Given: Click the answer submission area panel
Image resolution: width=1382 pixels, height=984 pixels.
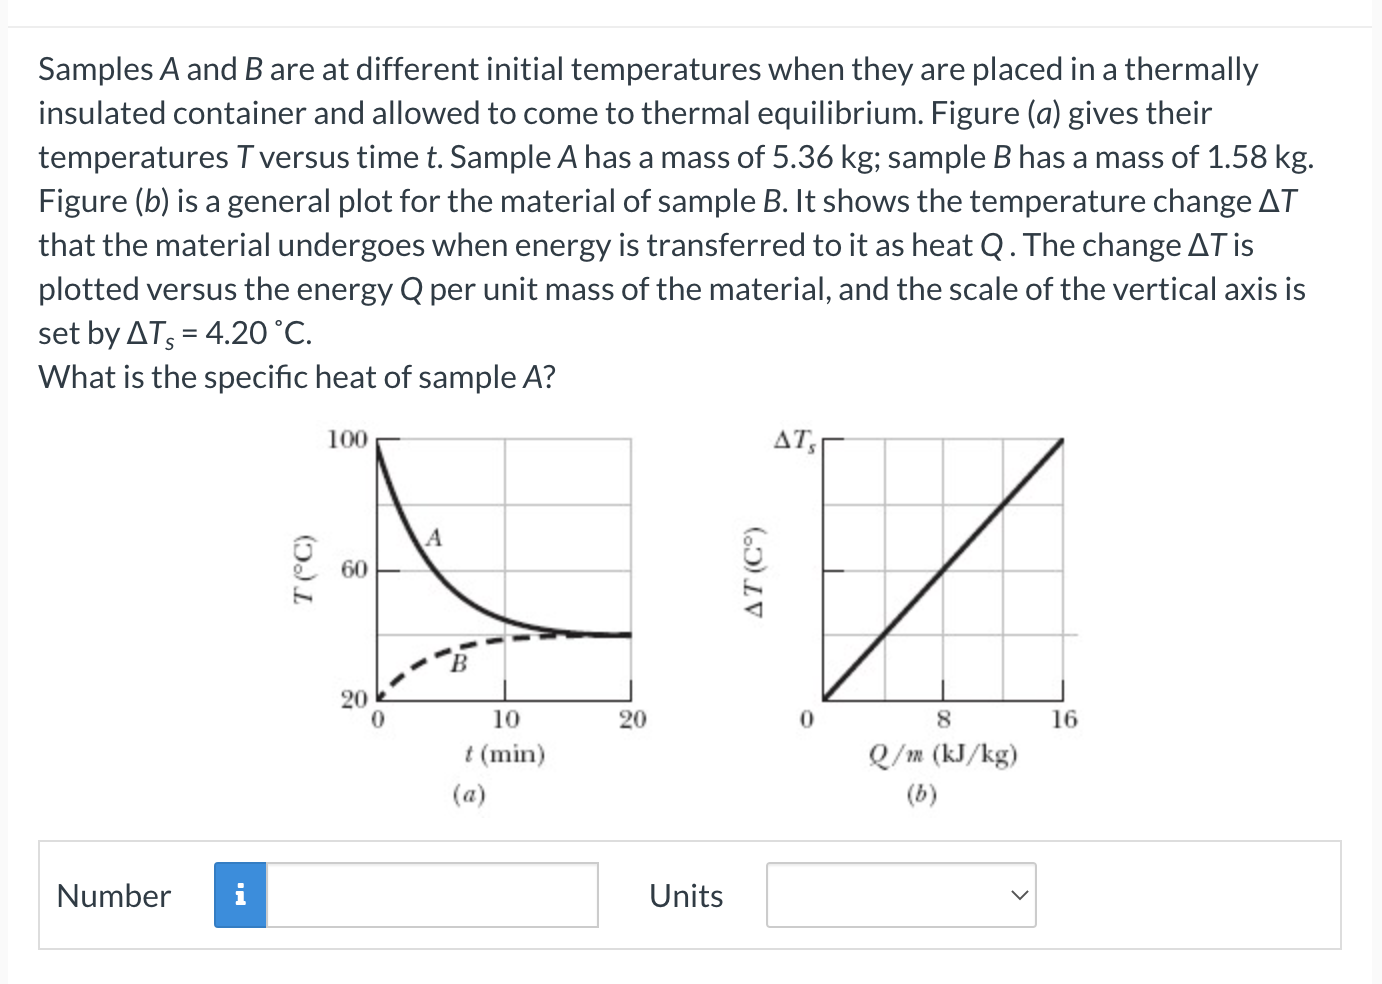Looking at the screenshot, I should 690,894.
